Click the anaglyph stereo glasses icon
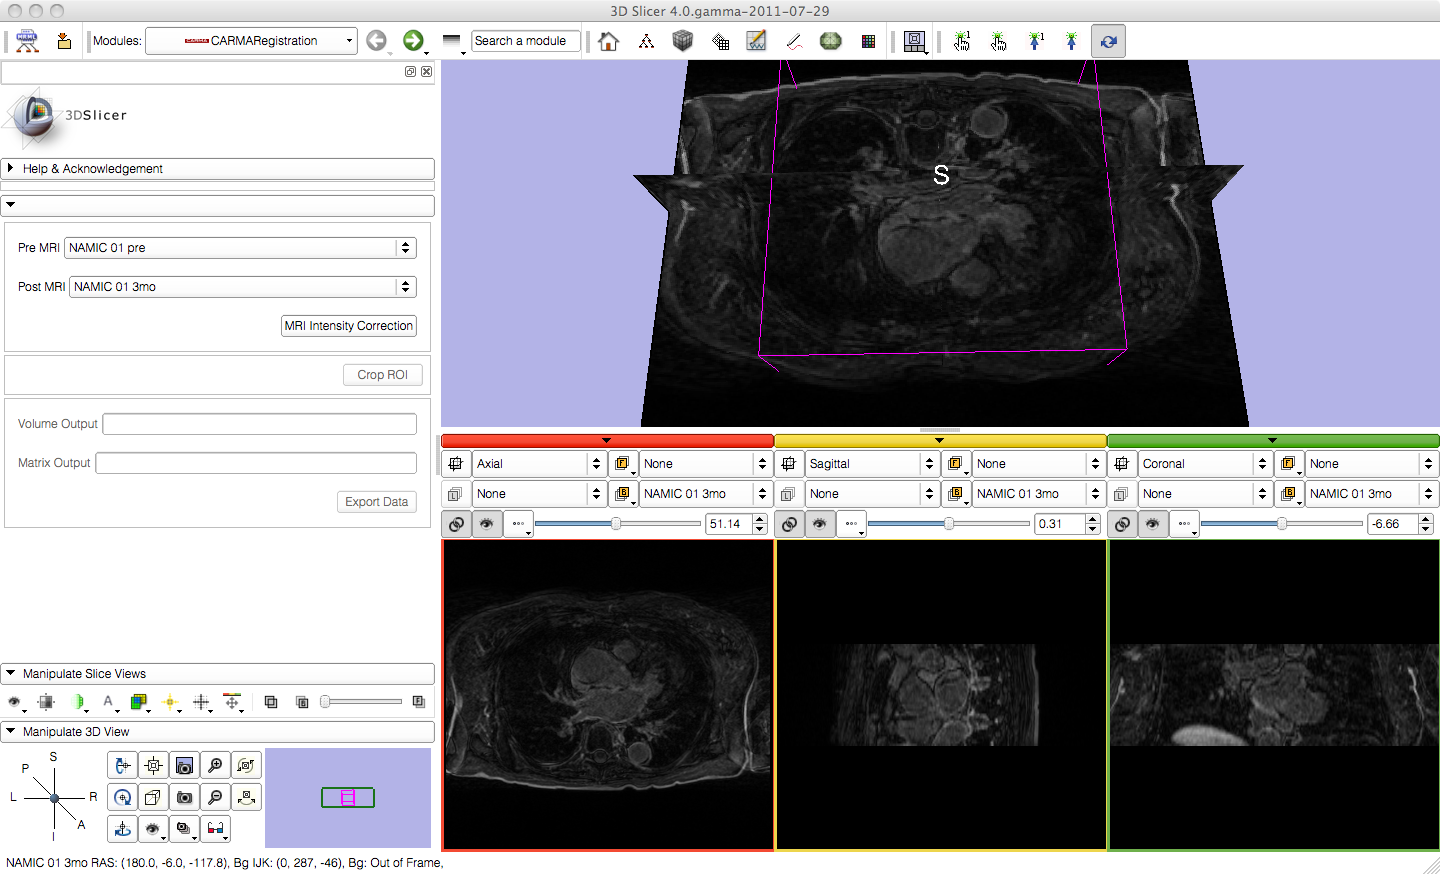This screenshot has height=874, width=1440. (x=215, y=828)
